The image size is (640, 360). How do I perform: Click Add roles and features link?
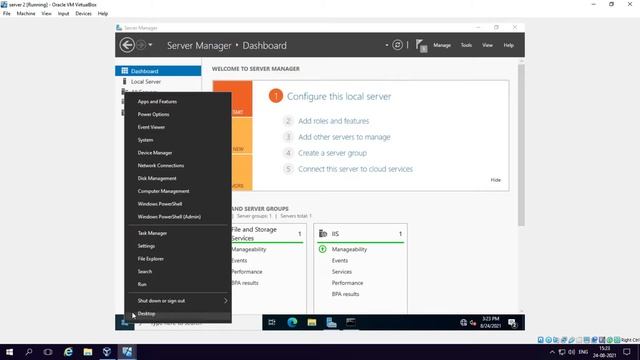[x=333, y=121]
